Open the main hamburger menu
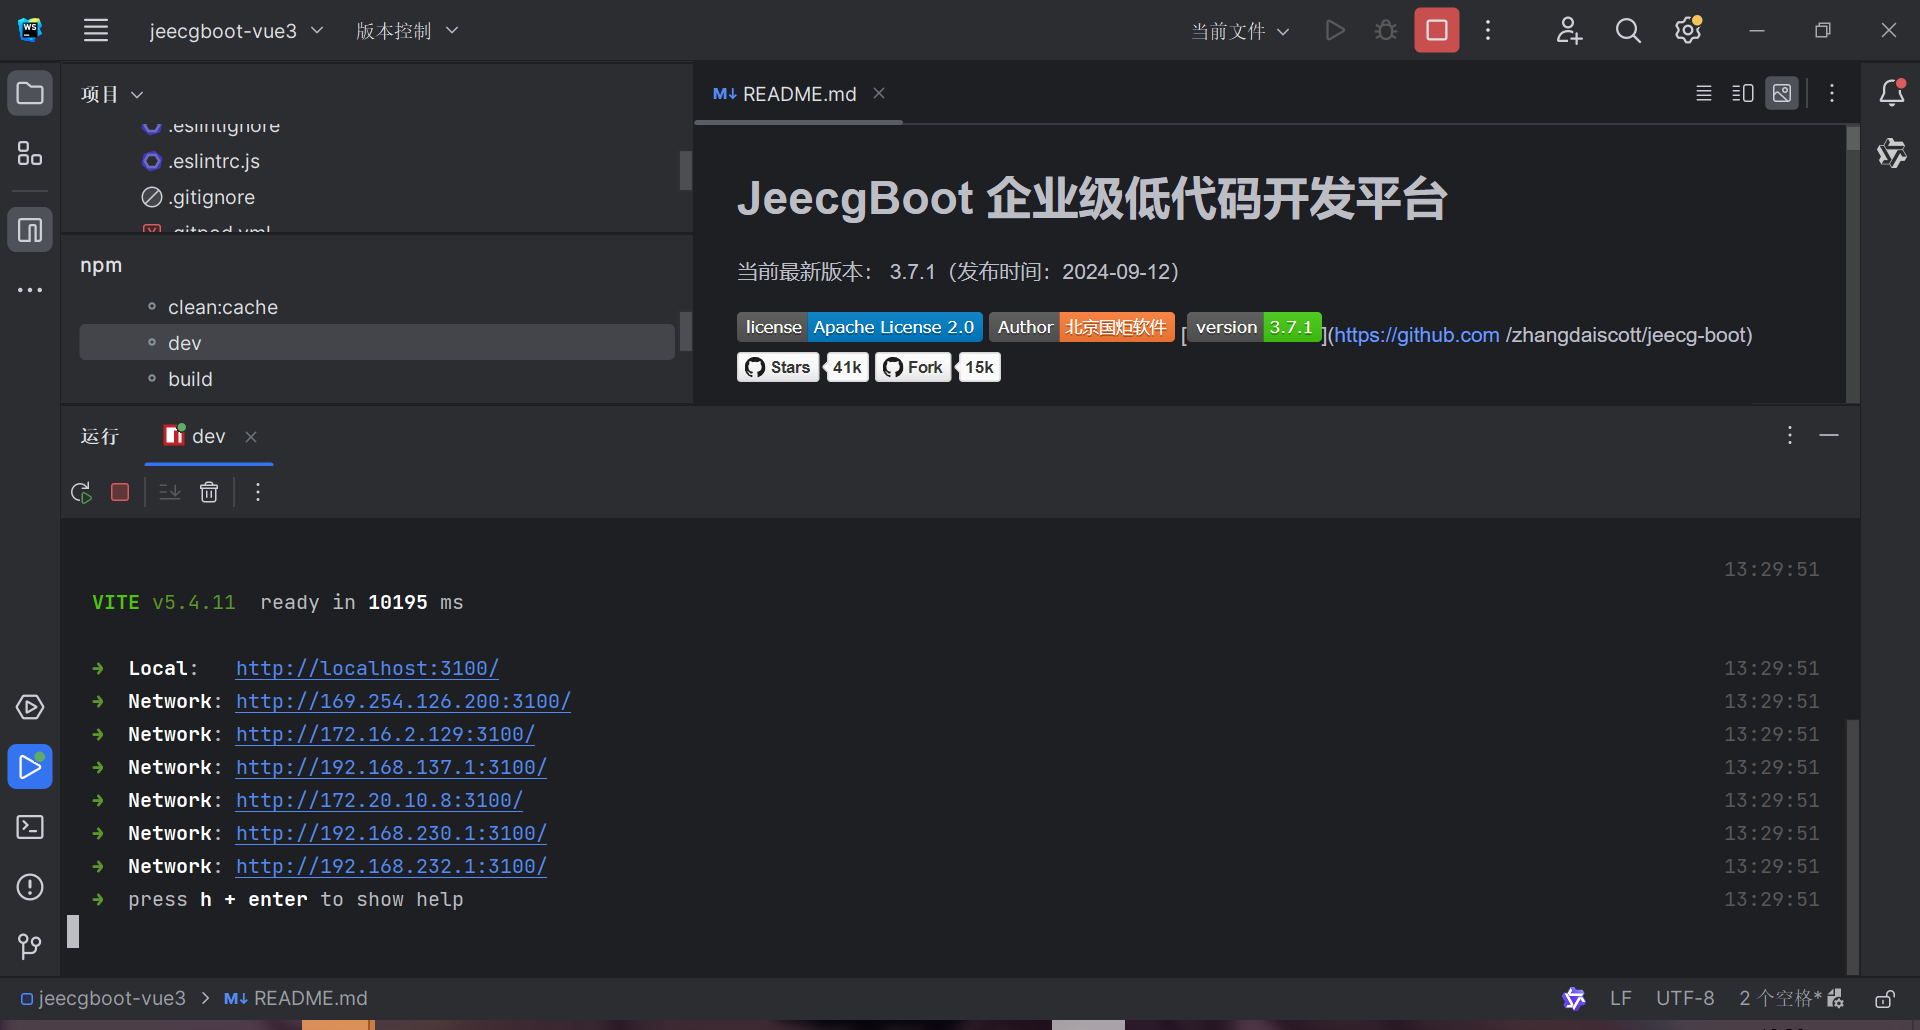This screenshot has height=1030, width=1920. (96, 30)
